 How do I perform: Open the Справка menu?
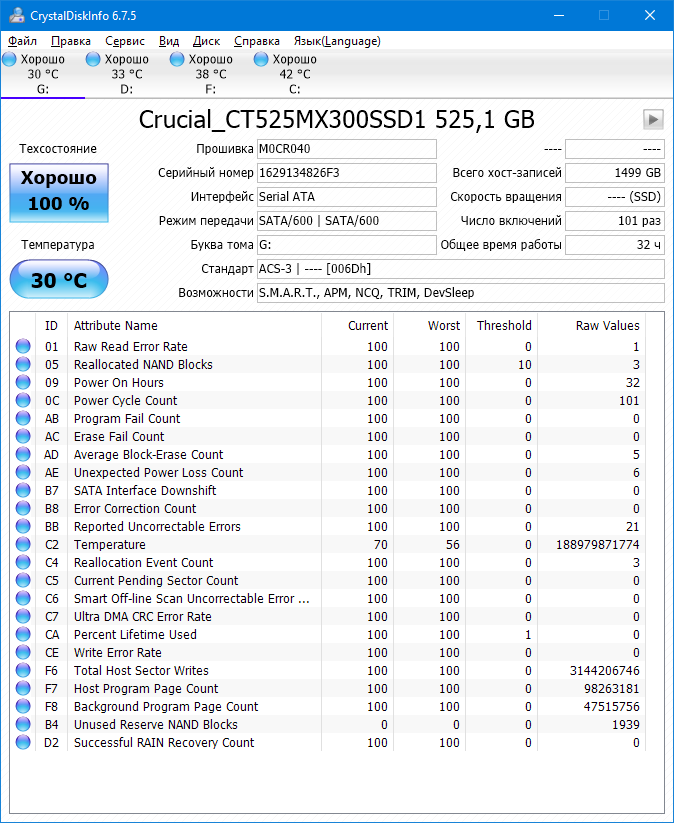(257, 41)
